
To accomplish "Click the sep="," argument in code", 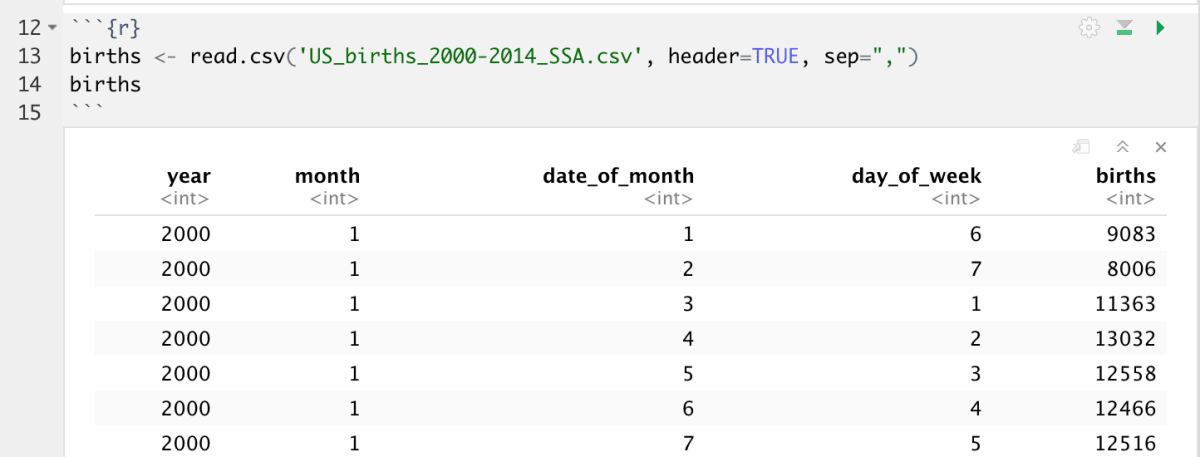I will tap(865, 56).
